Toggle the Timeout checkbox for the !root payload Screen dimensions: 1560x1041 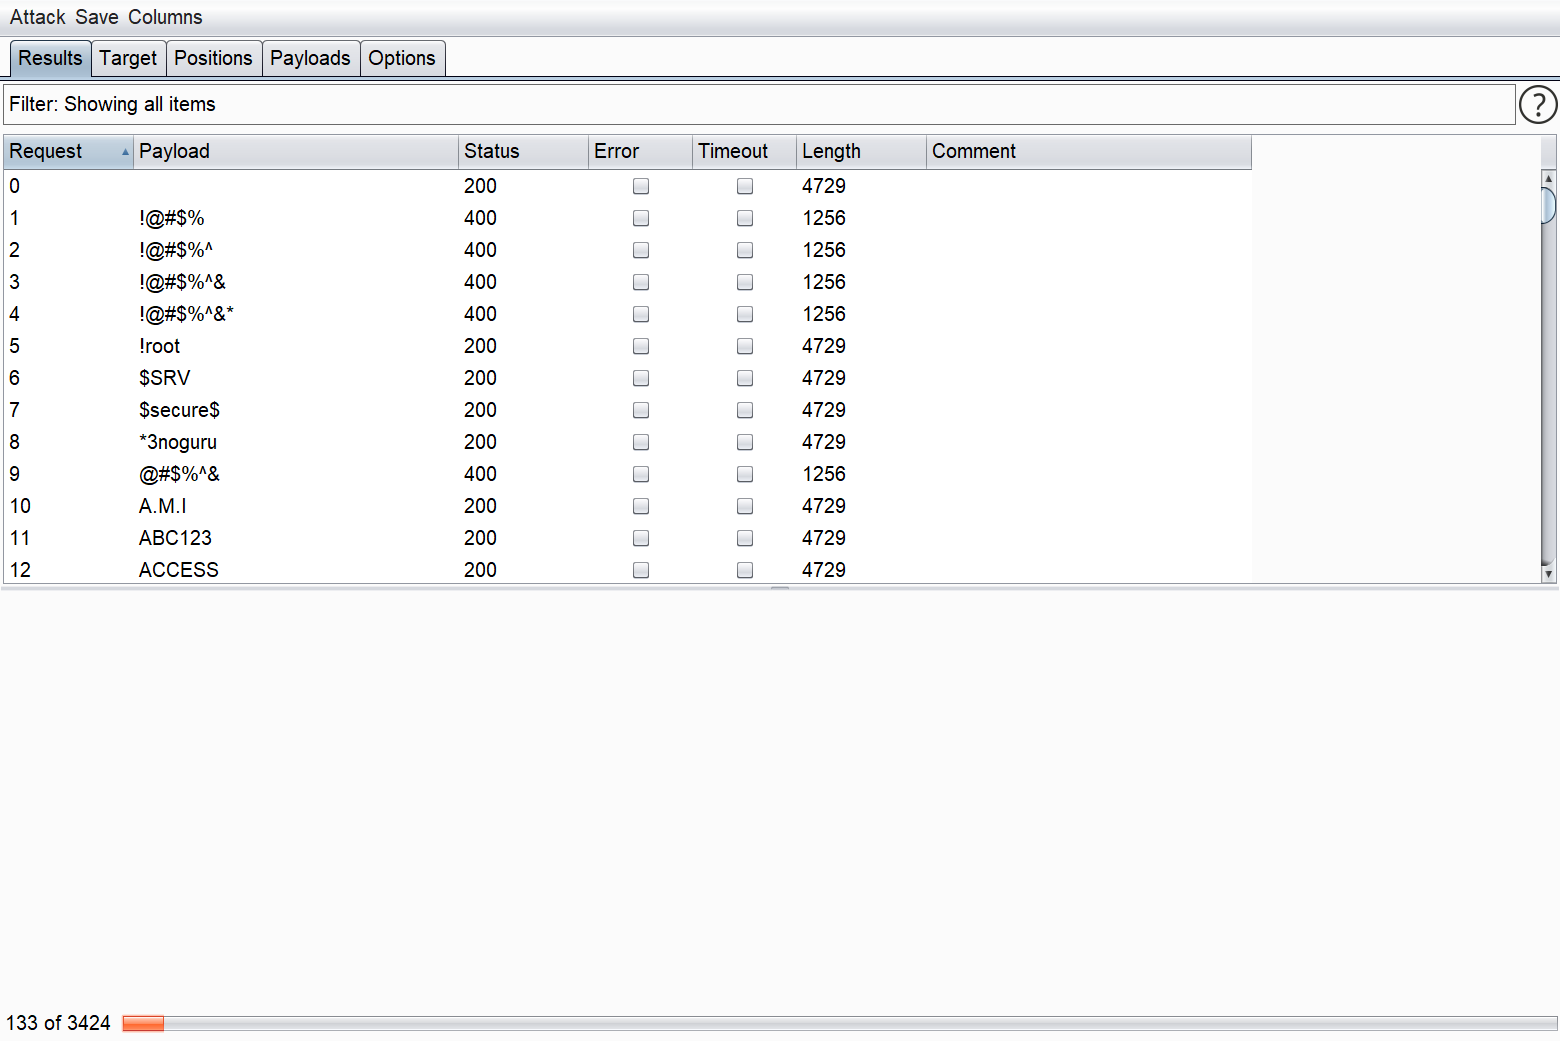(x=745, y=346)
